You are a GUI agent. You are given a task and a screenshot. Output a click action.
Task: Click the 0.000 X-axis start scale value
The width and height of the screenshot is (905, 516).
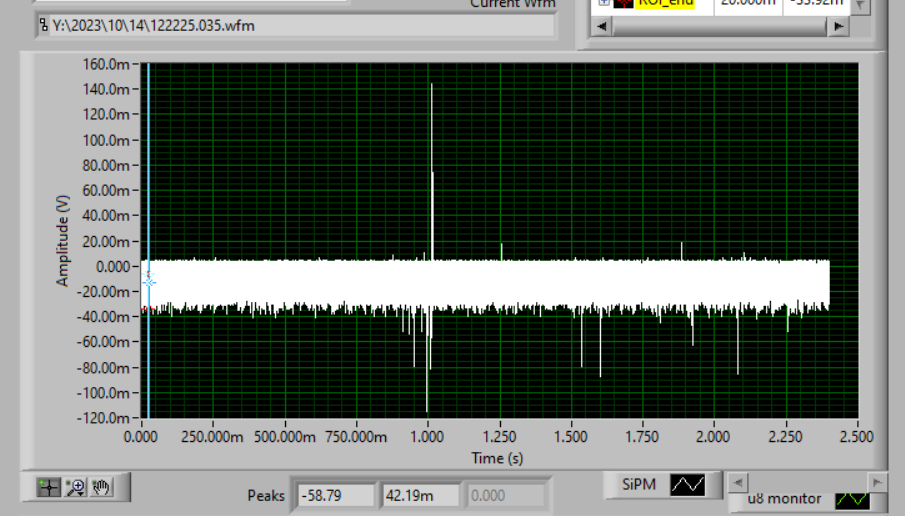(x=141, y=436)
